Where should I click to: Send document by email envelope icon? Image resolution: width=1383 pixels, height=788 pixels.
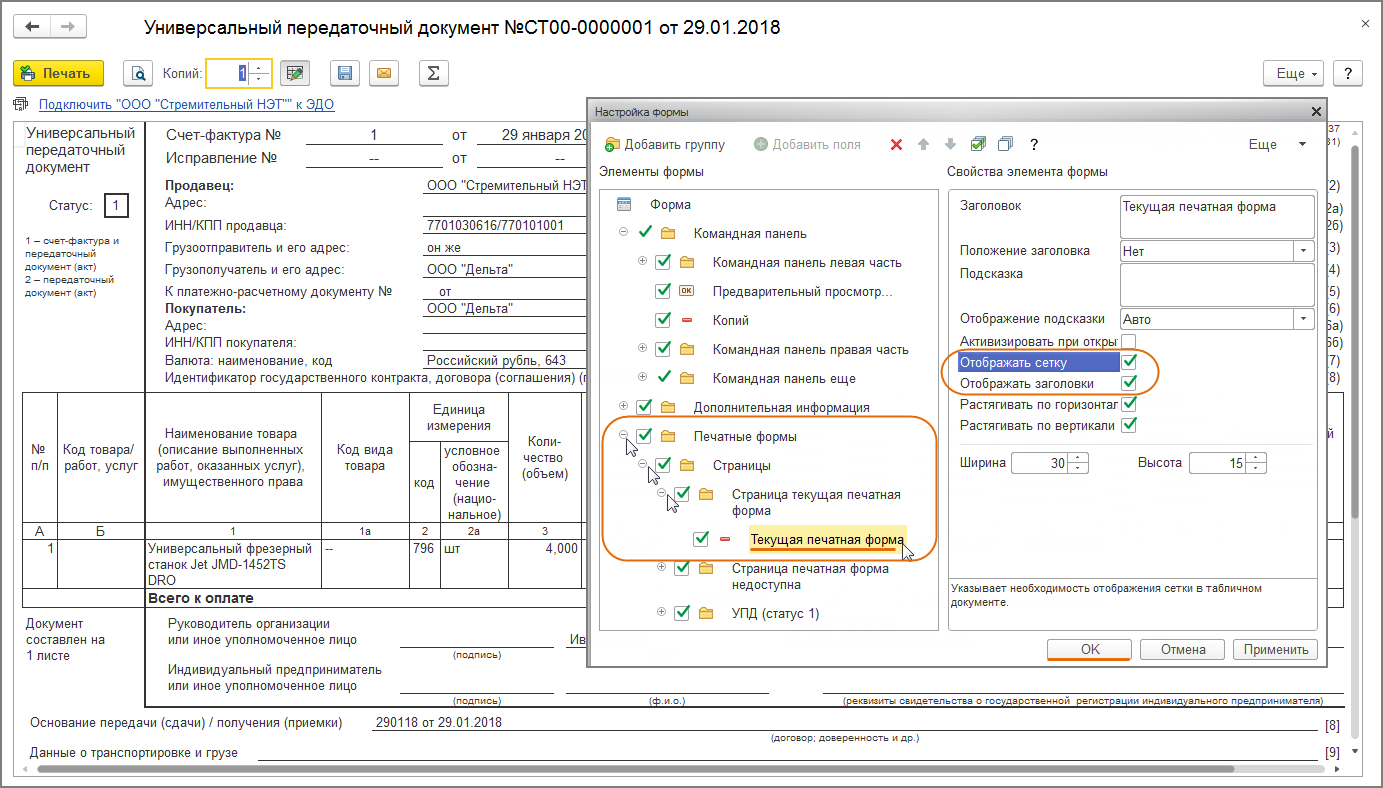383,74
